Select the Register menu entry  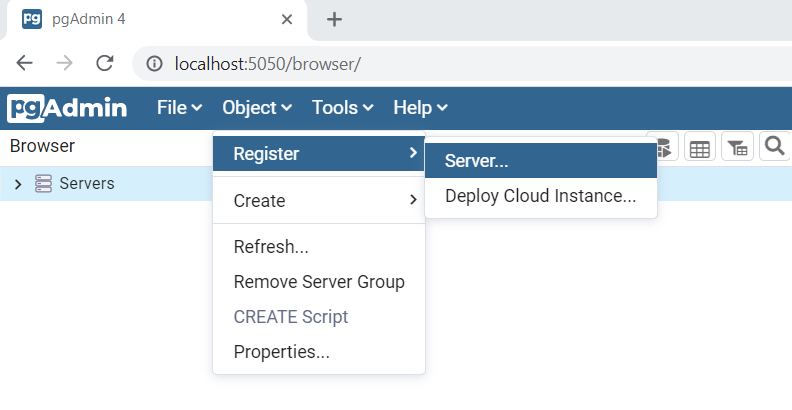(319, 153)
